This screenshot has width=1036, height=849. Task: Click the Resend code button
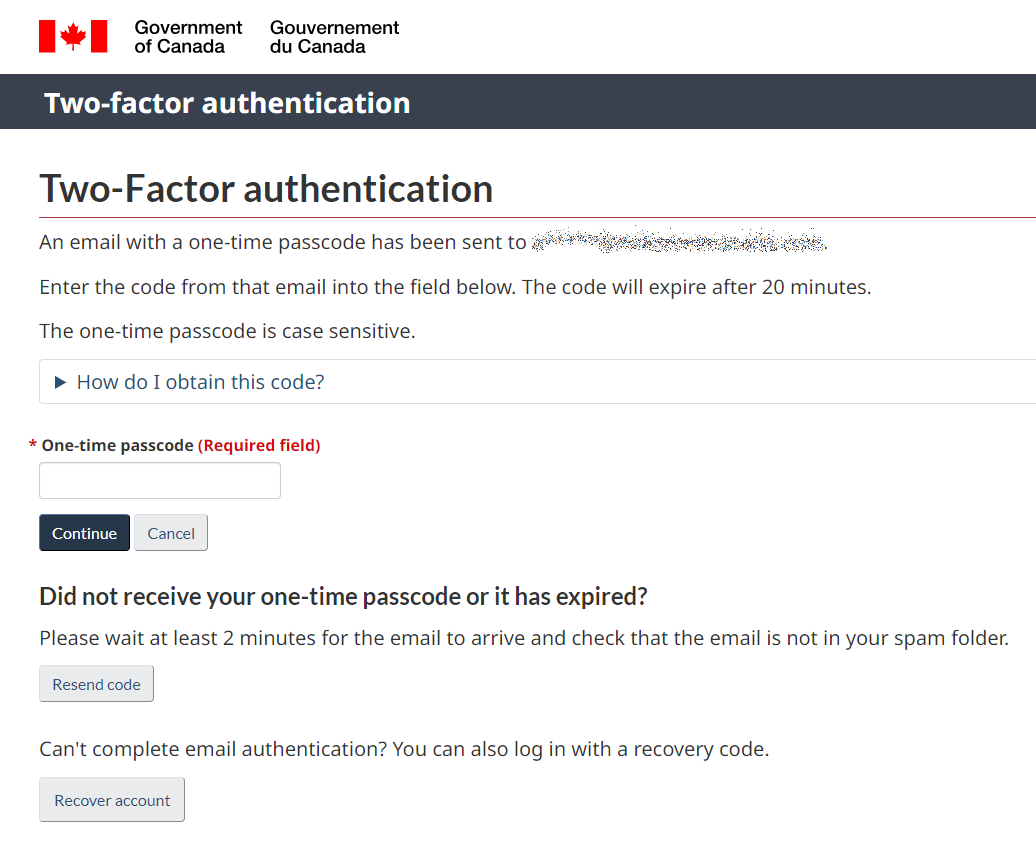96,684
